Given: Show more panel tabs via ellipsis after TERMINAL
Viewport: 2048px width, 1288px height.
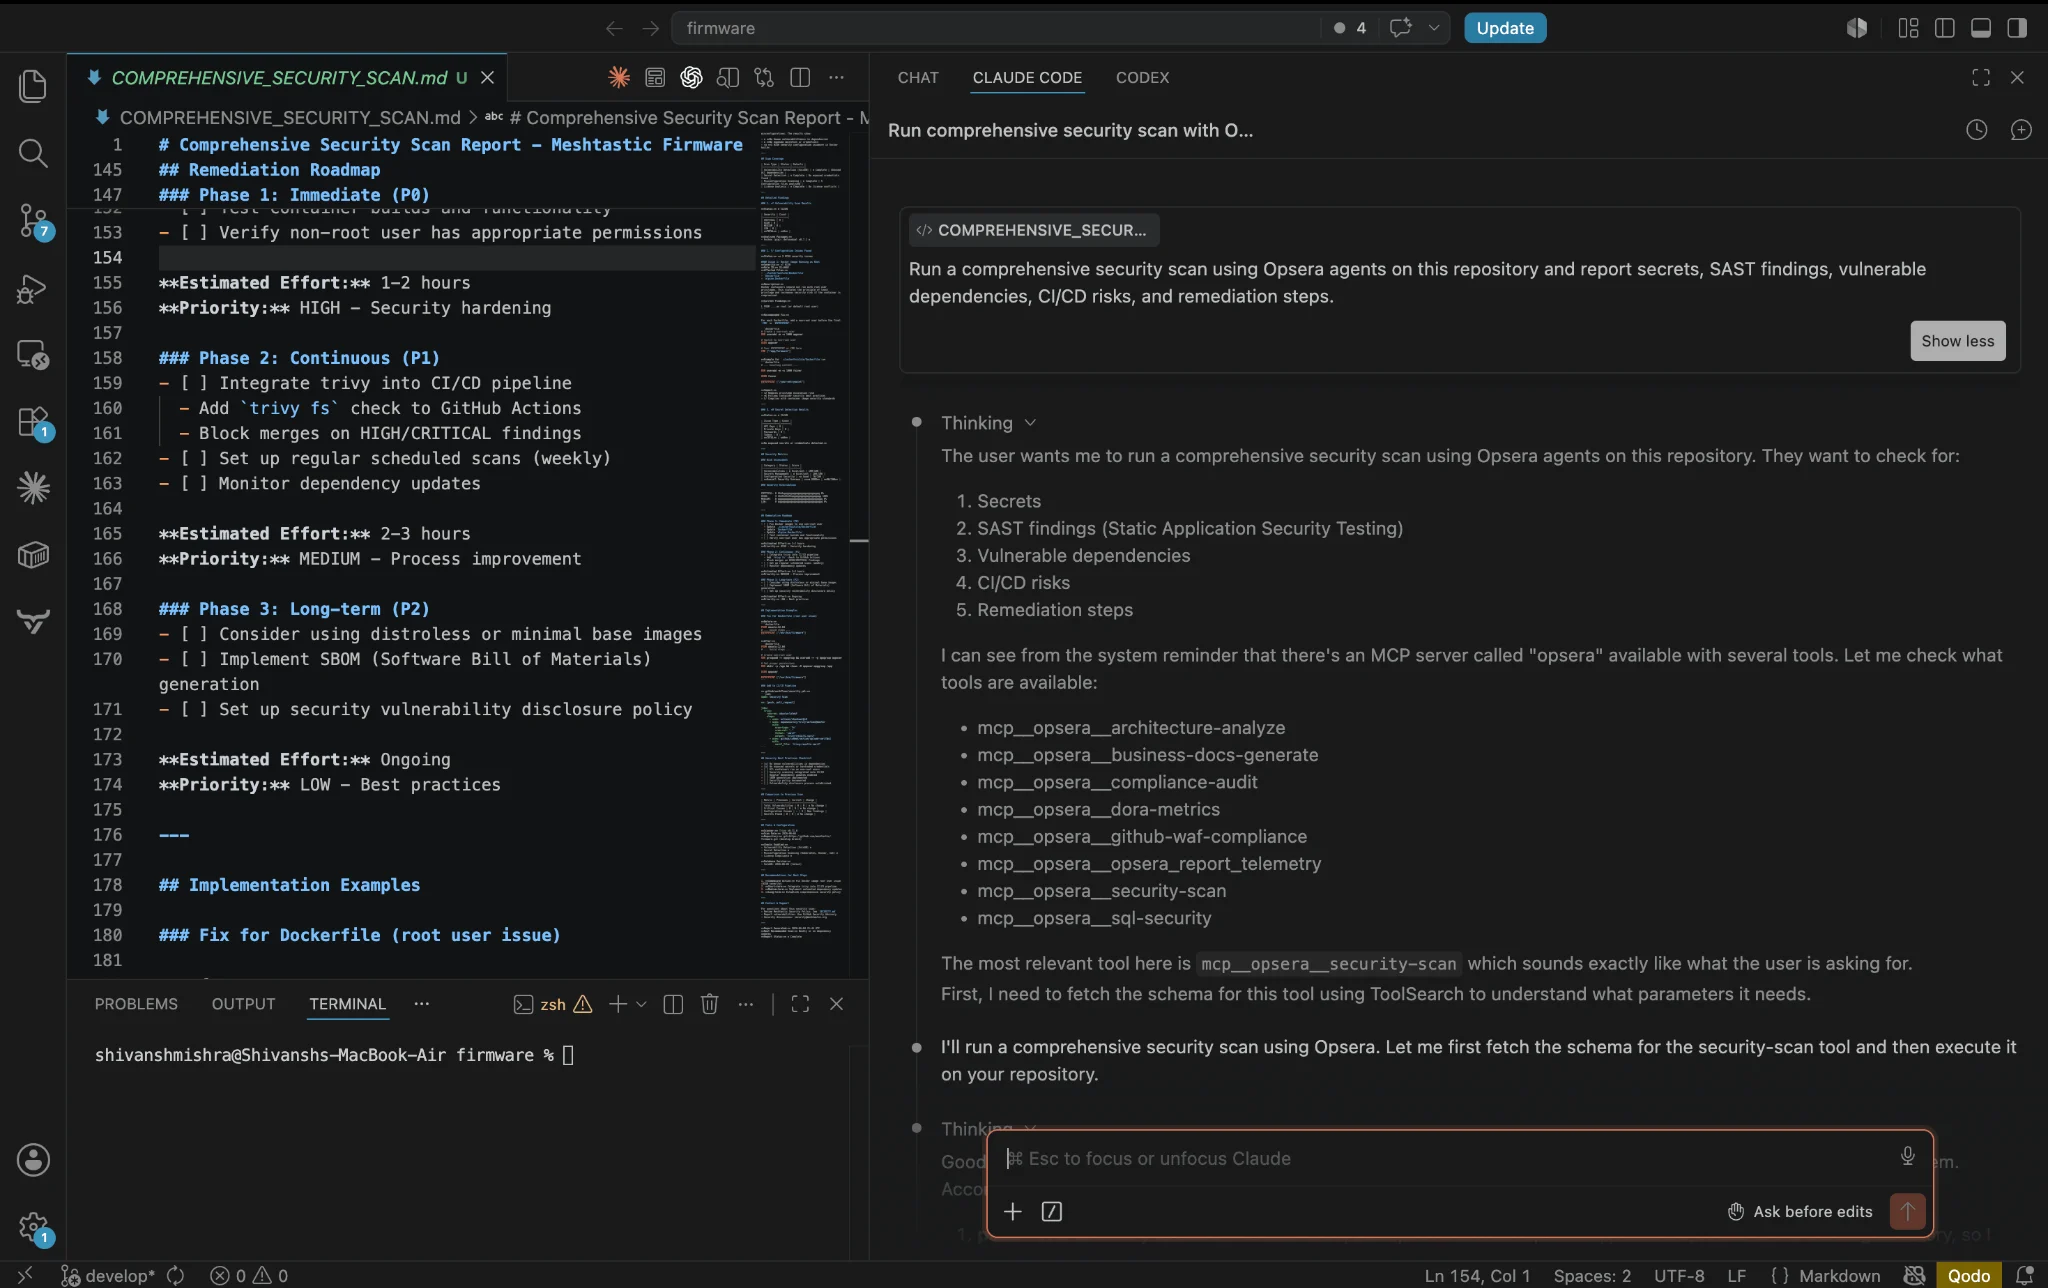Looking at the screenshot, I should coord(422,1004).
